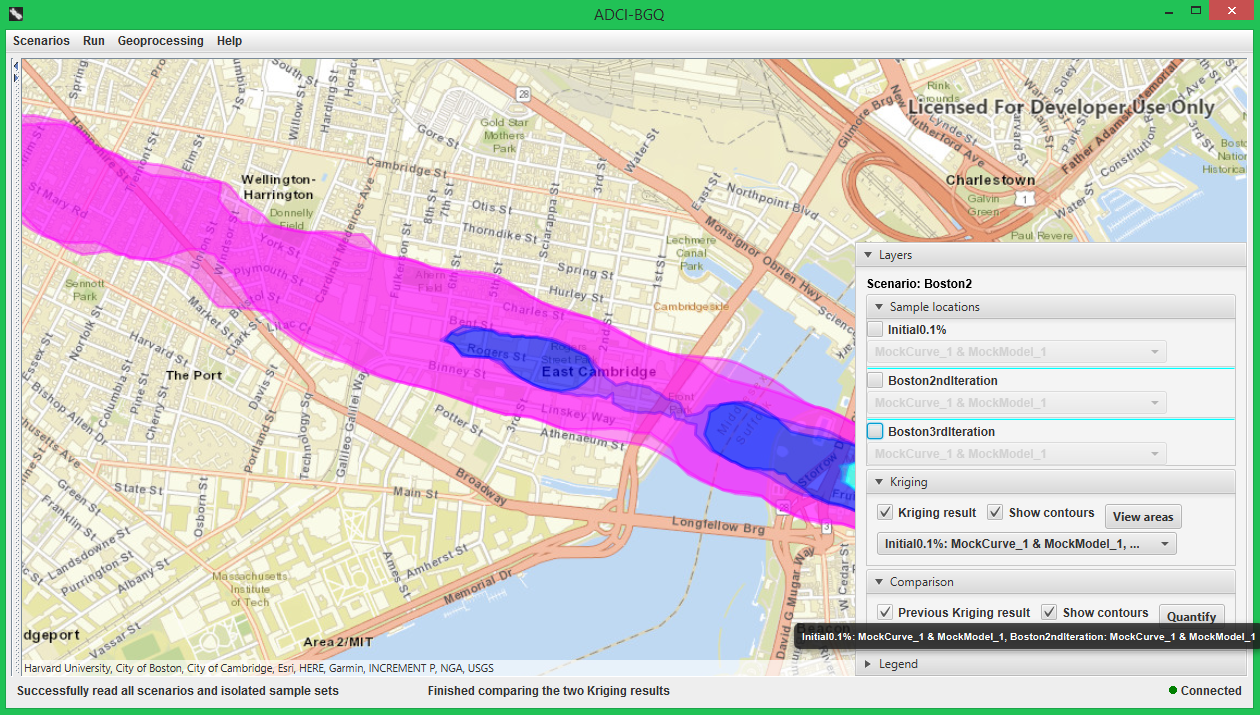The height and width of the screenshot is (715, 1260).
Task: Open the Kriging result selection dropdown
Action: pyautogui.click(x=1027, y=544)
